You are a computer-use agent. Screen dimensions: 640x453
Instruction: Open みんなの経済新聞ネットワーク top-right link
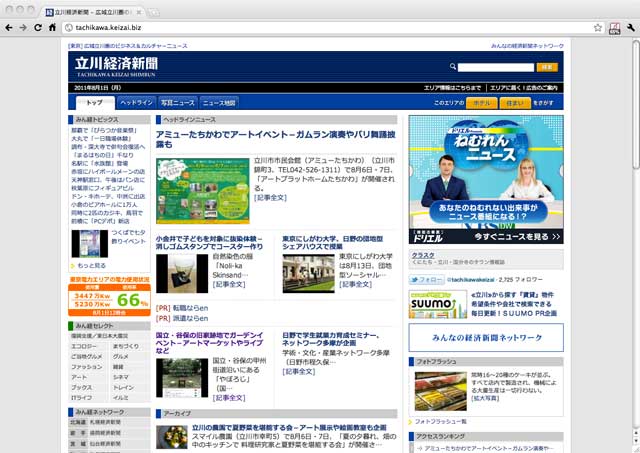pos(527,46)
